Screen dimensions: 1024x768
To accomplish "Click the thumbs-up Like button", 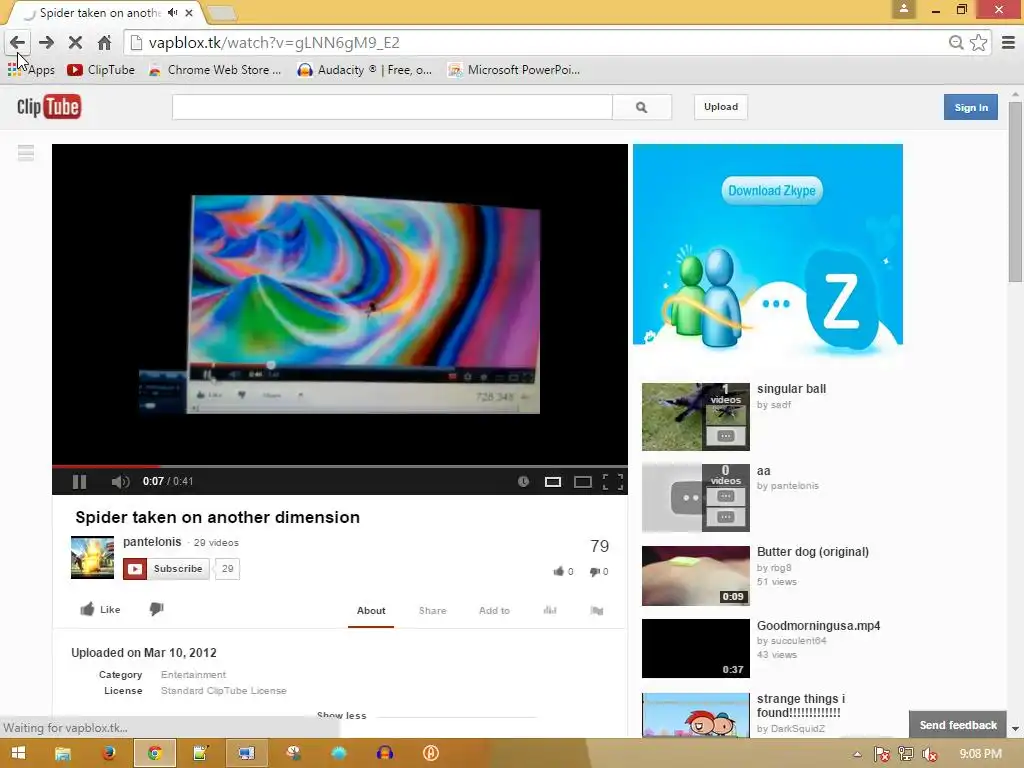I will pos(101,609).
